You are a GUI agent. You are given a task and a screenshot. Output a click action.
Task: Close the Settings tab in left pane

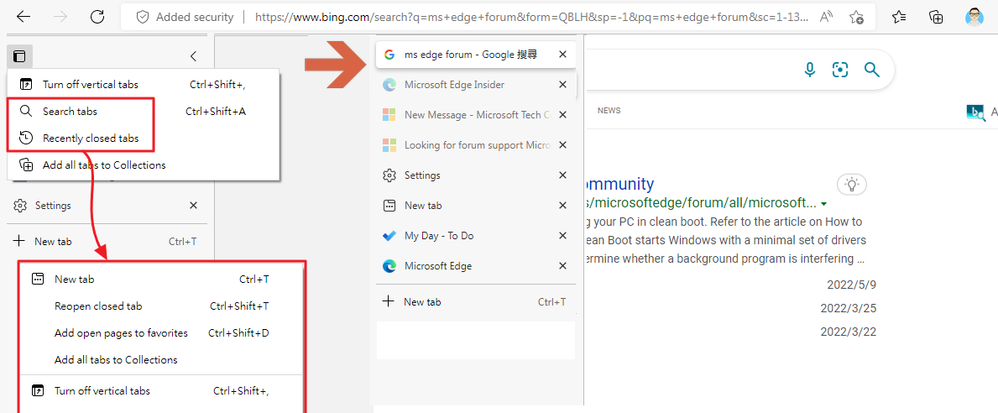pos(193,206)
